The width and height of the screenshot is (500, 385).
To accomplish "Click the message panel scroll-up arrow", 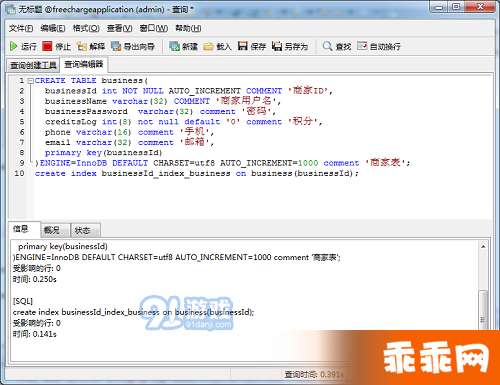I will click(483, 246).
